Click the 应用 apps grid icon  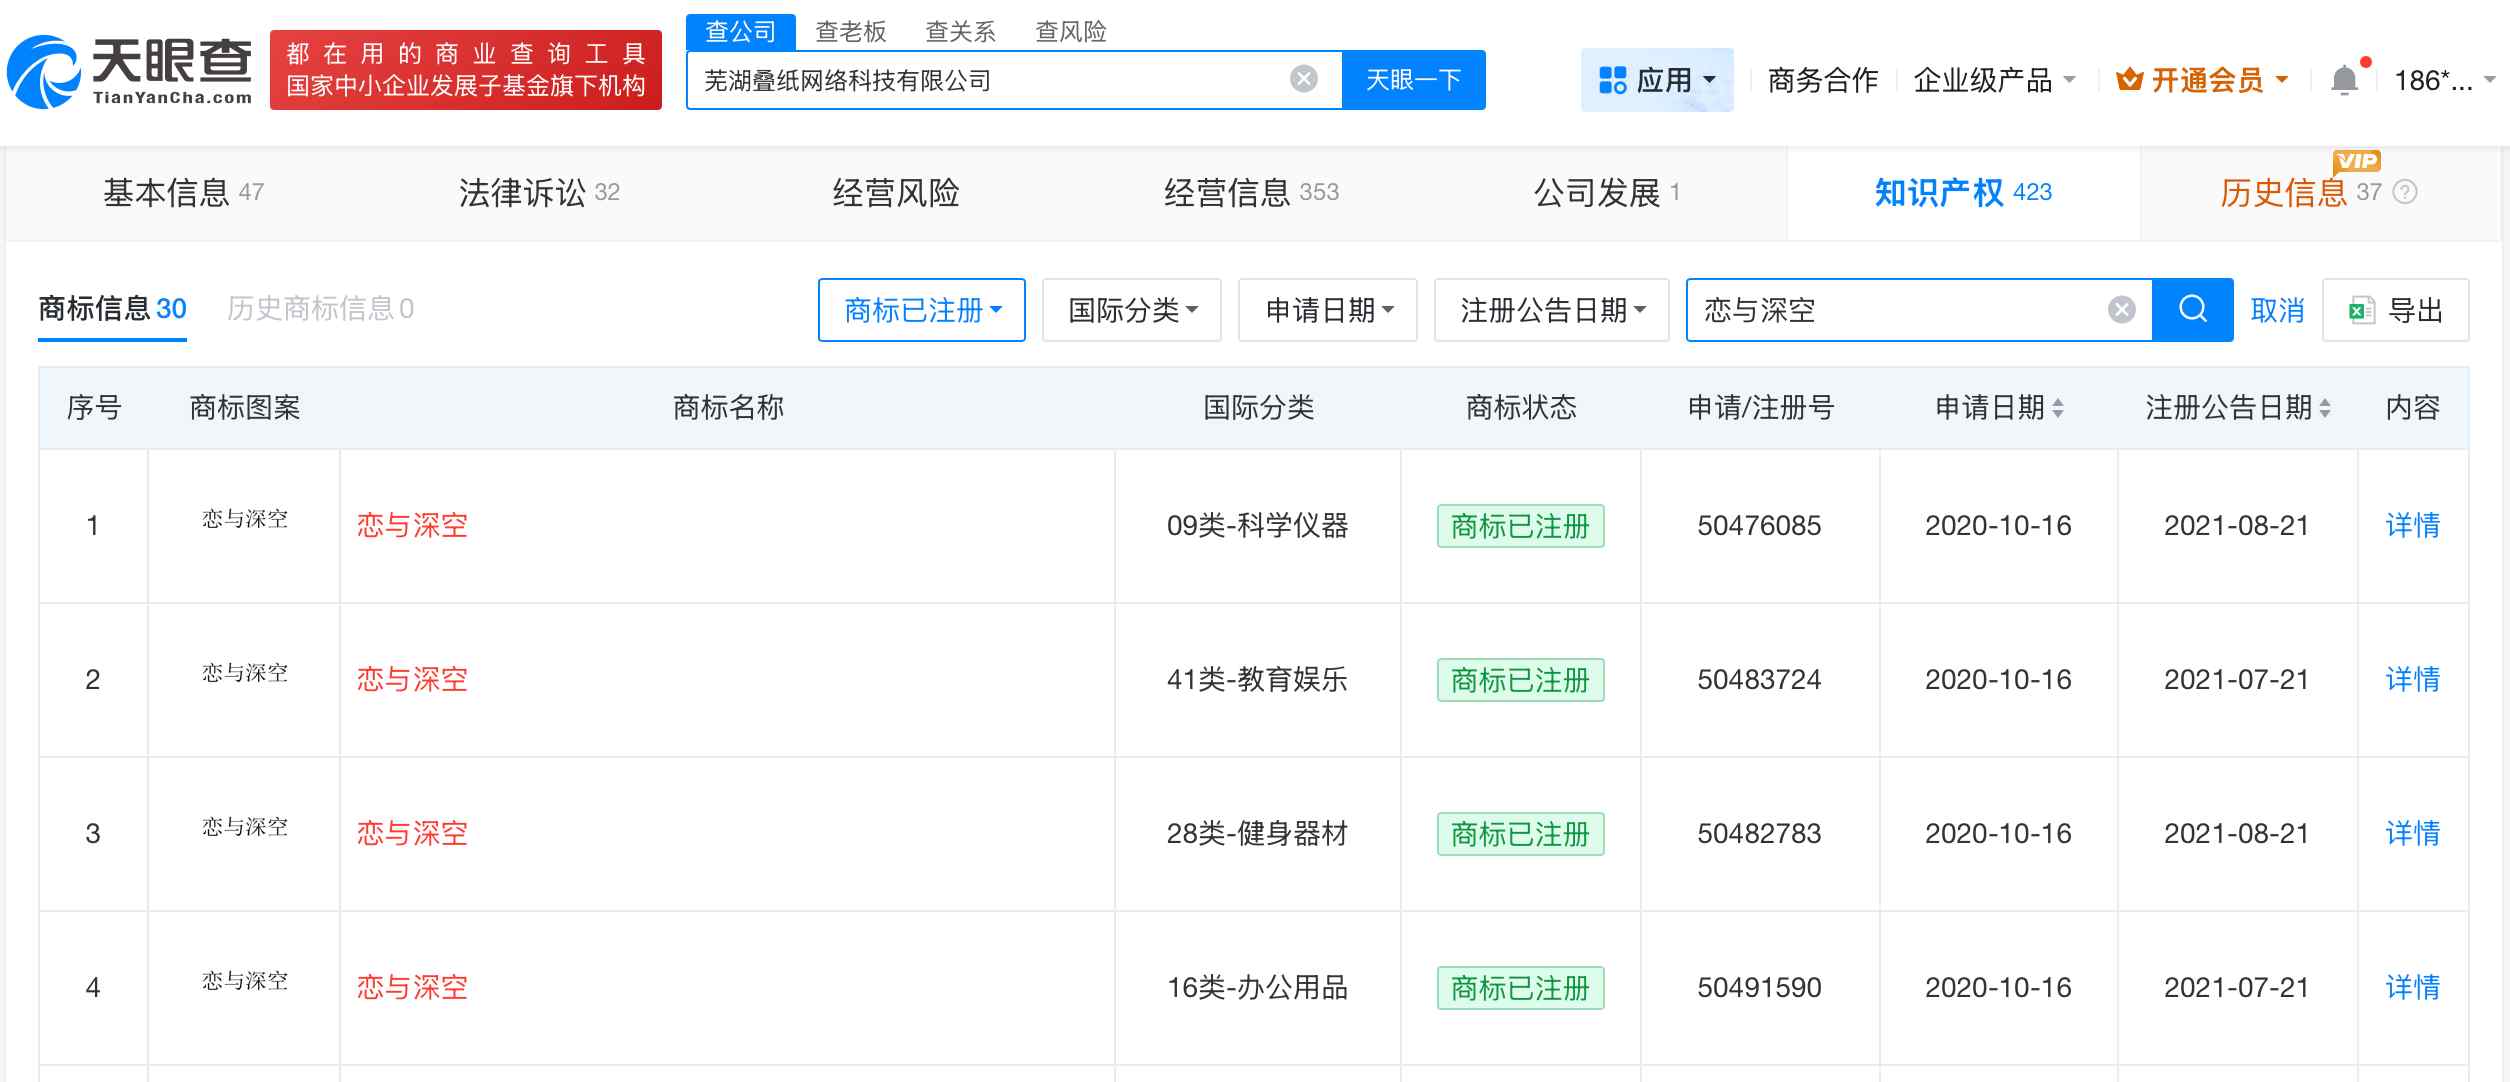[x=1615, y=80]
